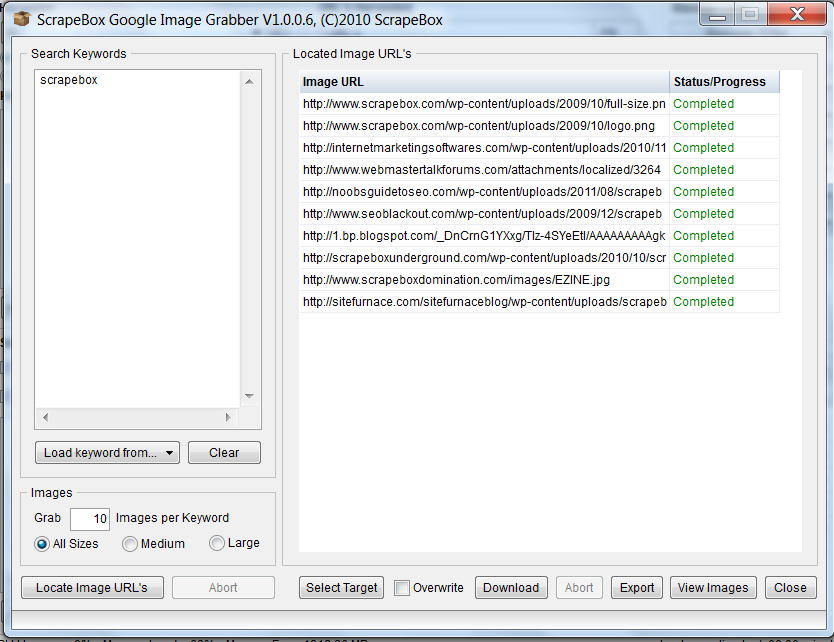Click the keyword list scroll up arrow
The image size is (834, 642).
pos(249,81)
